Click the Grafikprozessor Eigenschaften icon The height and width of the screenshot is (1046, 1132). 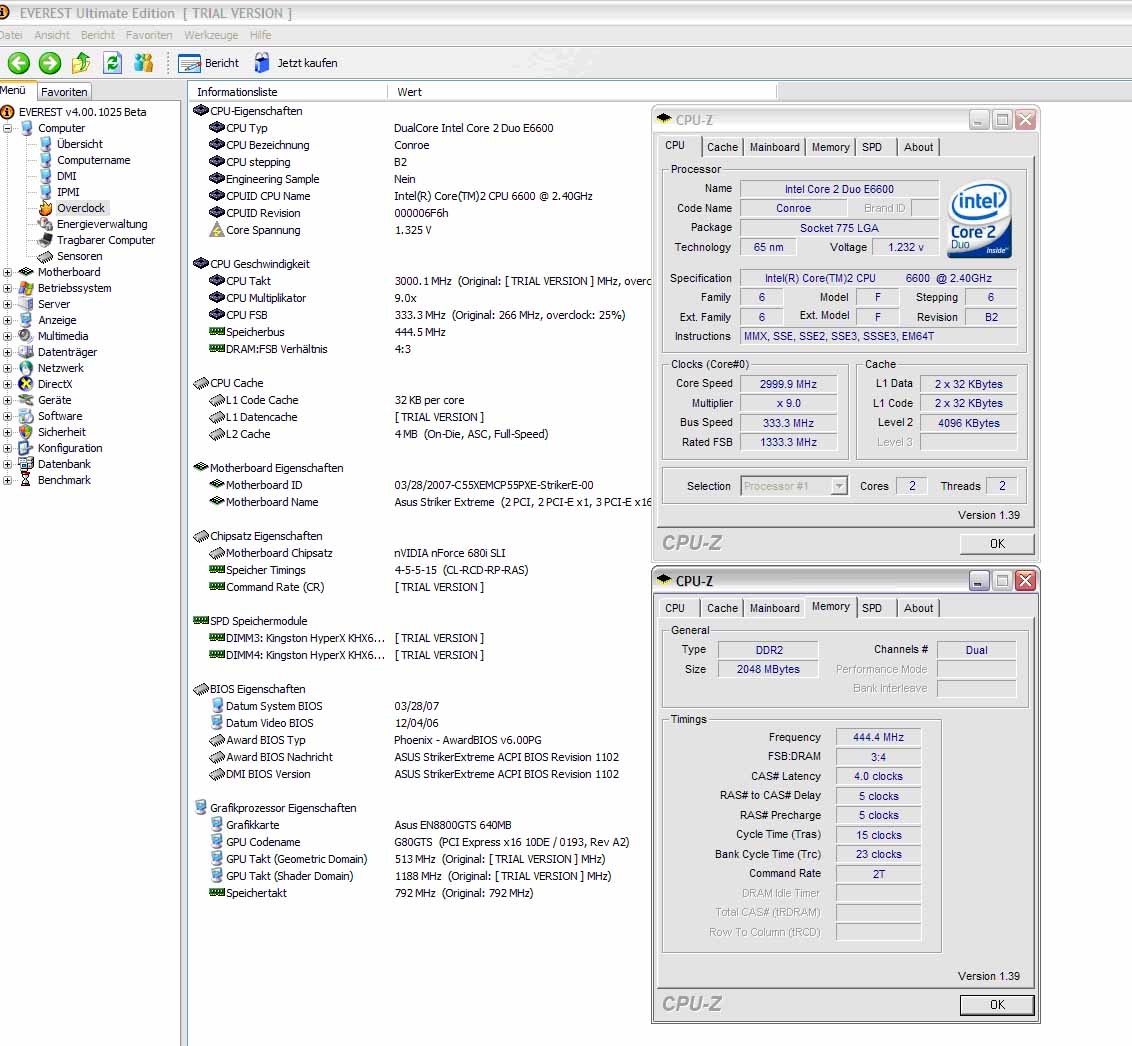pyautogui.click(x=201, y=807)
